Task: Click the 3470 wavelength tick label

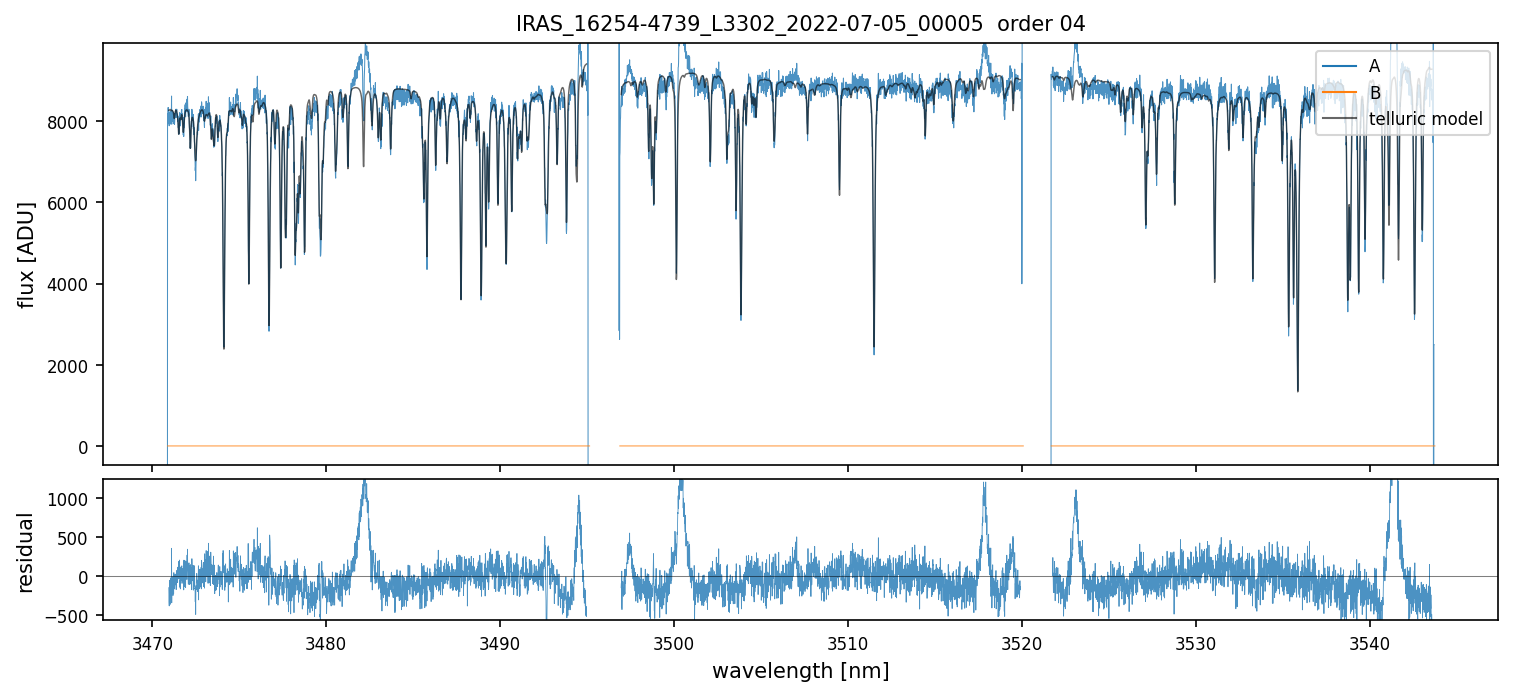Action: (152, 641)
